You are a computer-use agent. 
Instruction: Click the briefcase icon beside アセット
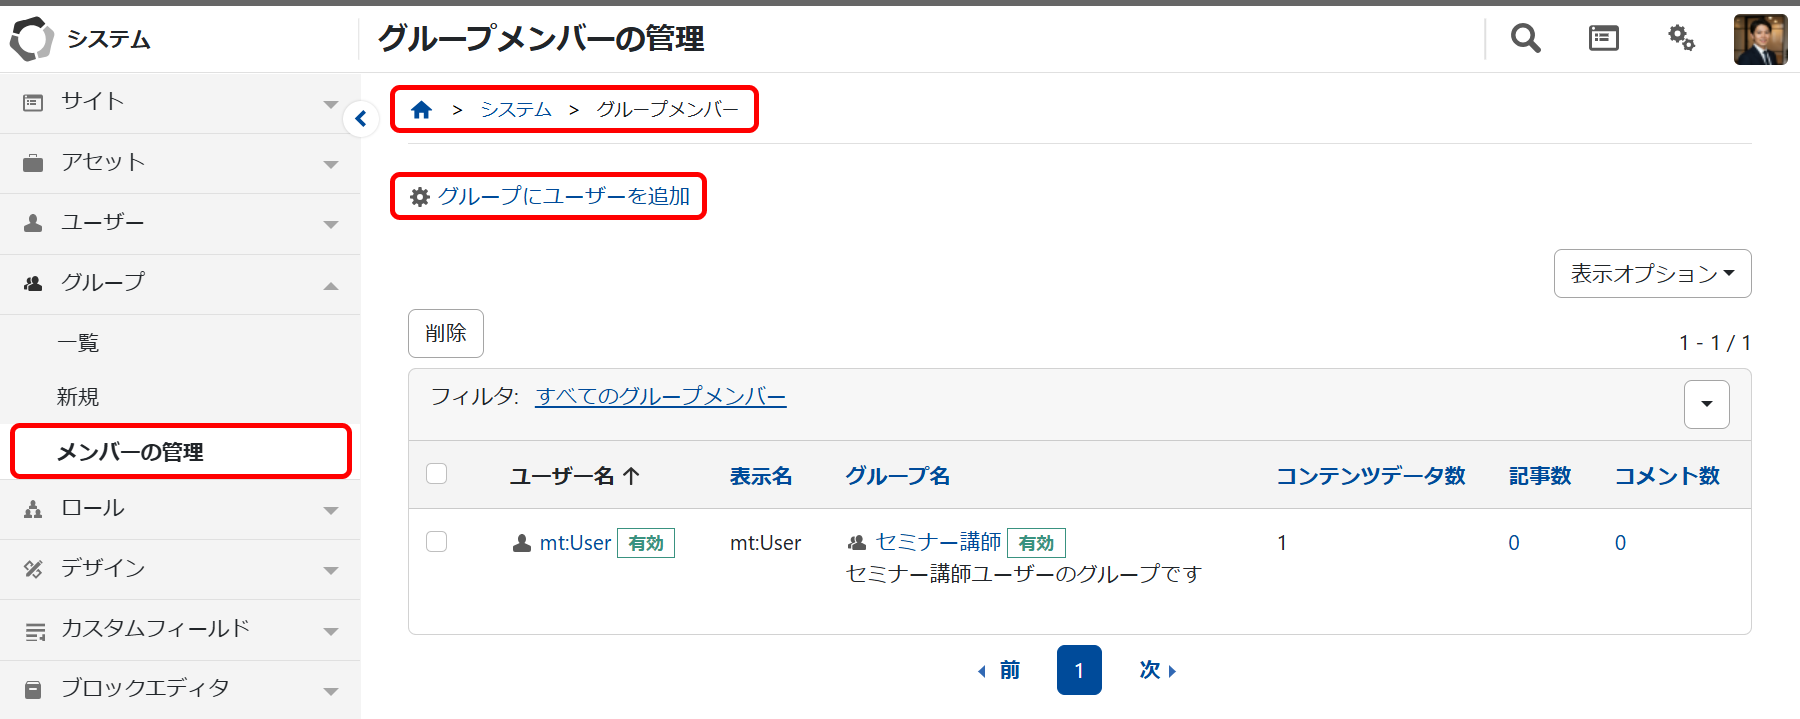(x=33, y=163)
